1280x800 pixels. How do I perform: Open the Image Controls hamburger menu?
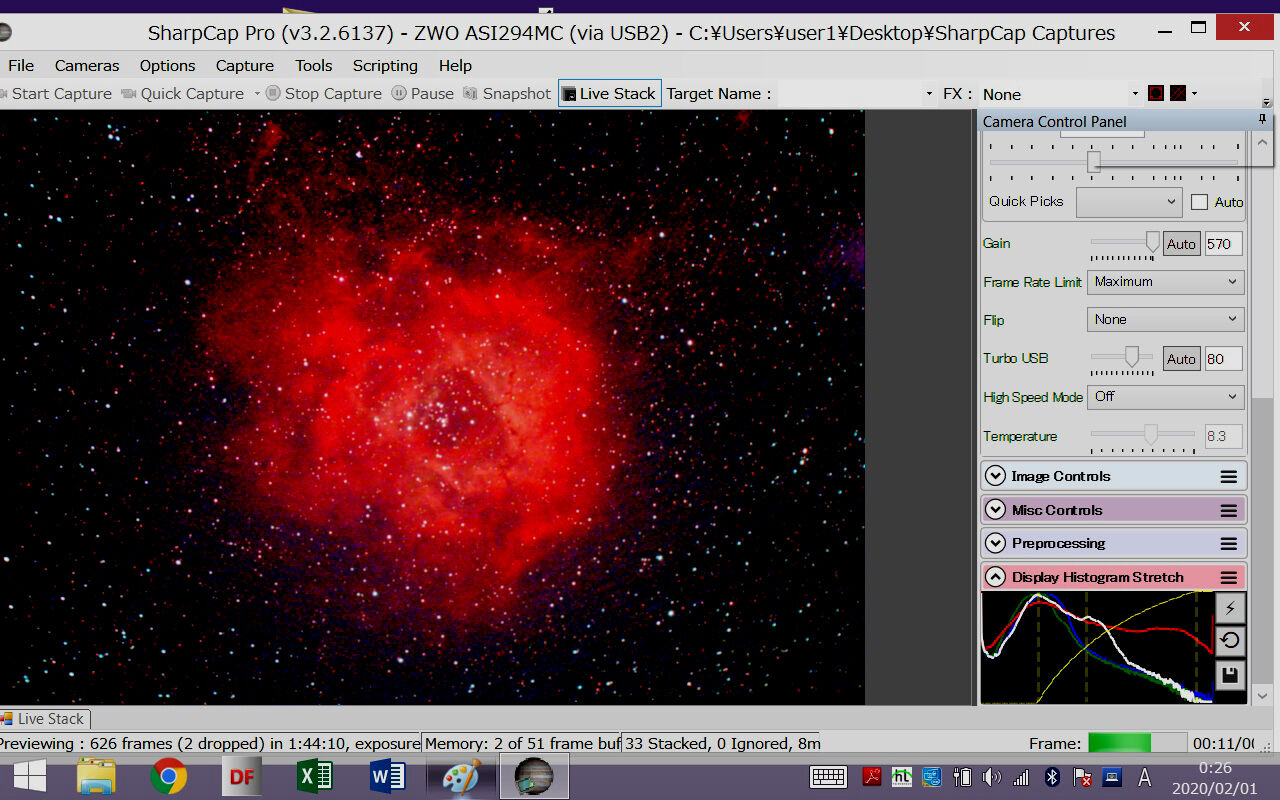1229,477
